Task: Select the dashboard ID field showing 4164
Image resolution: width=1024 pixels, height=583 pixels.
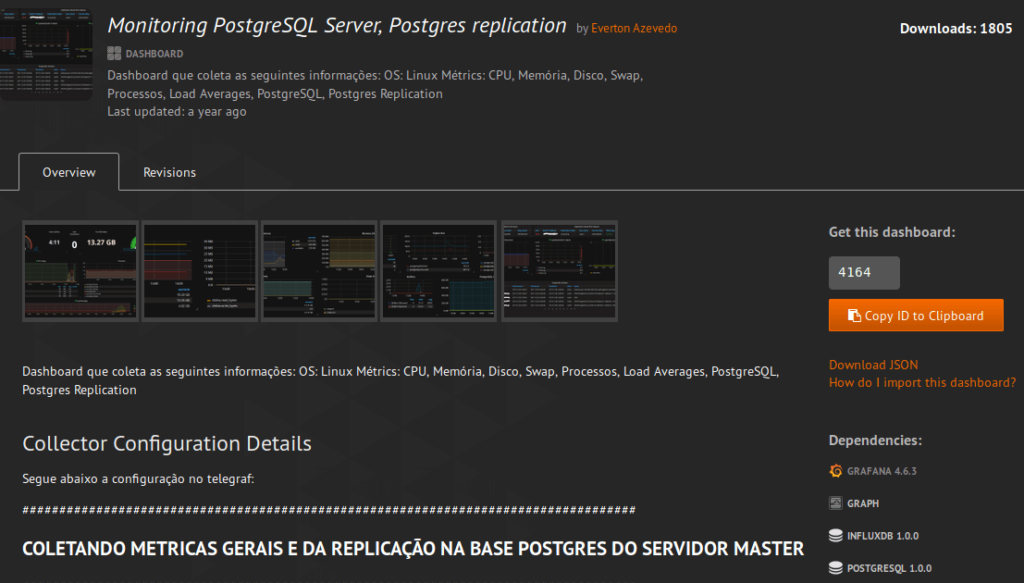Action: point(864,273)
